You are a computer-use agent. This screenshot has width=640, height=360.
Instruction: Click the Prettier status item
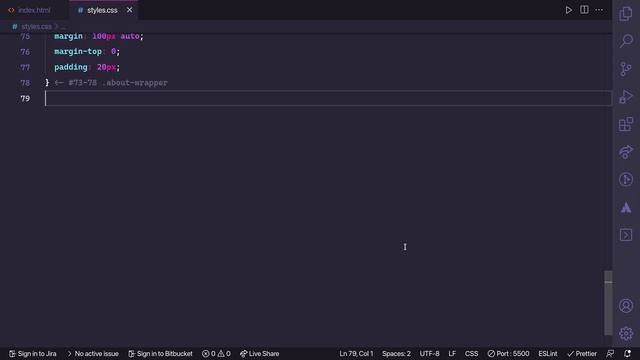[582, 353]
